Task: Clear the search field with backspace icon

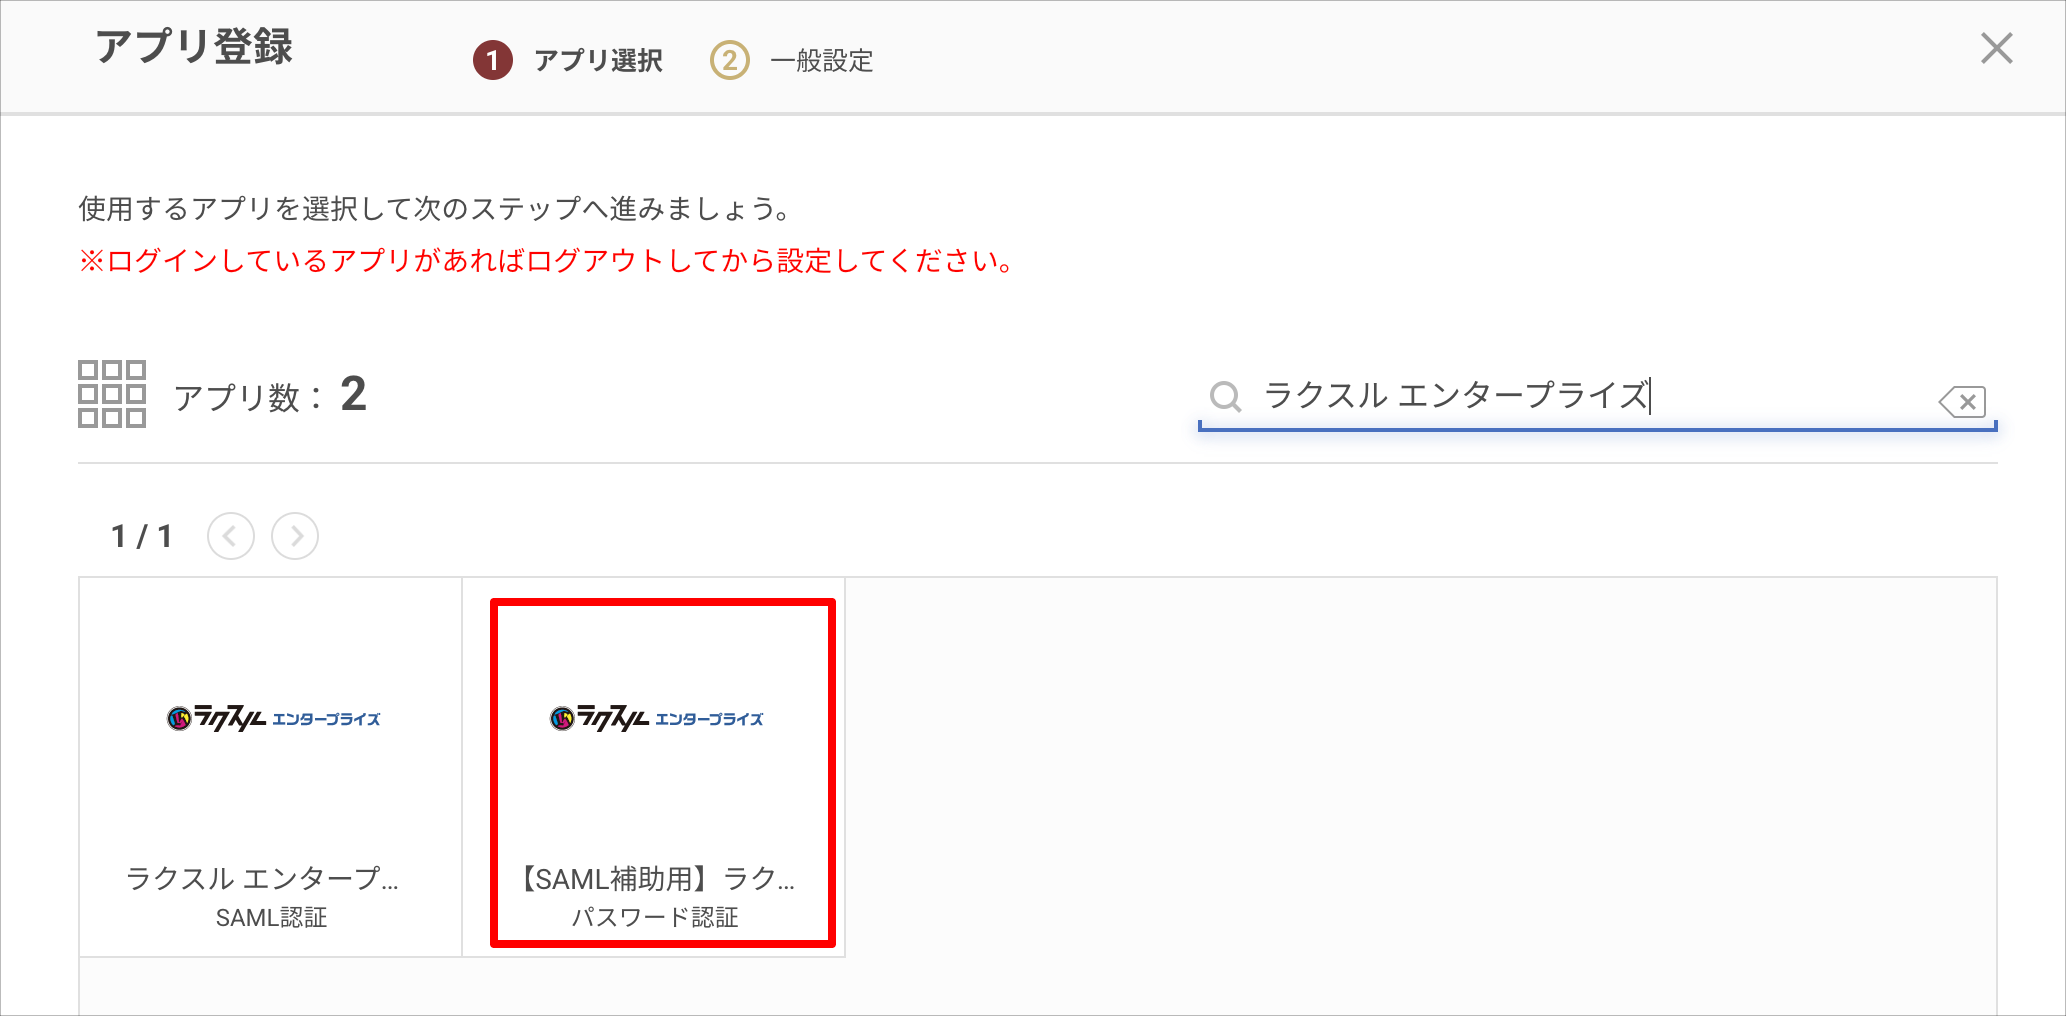Action: click(x=1962, y=402)
